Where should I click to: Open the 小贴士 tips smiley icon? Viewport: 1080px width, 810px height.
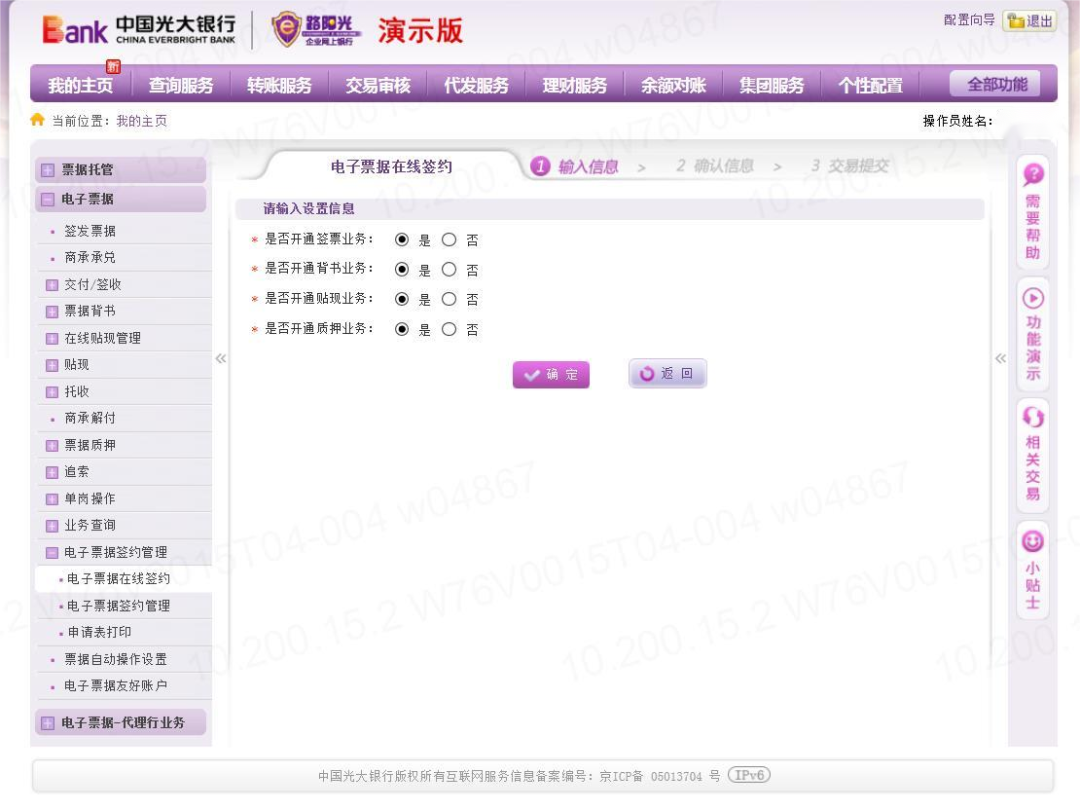pyautogui.click(x=1032, y=541)
